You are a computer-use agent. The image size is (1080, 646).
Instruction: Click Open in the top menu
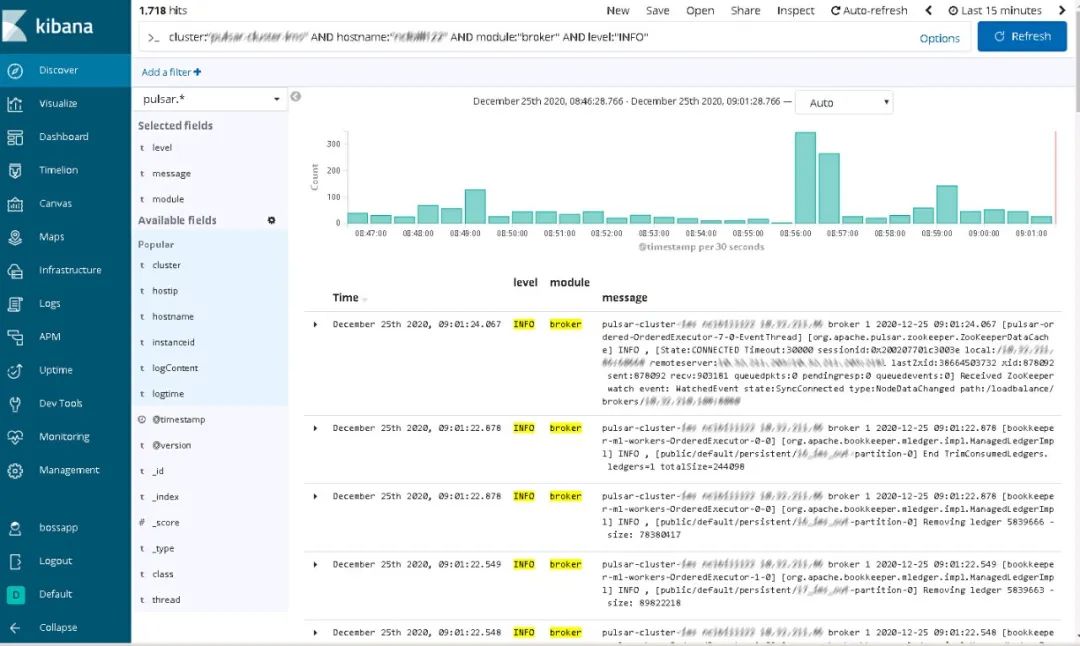click(x=700, y=10)
